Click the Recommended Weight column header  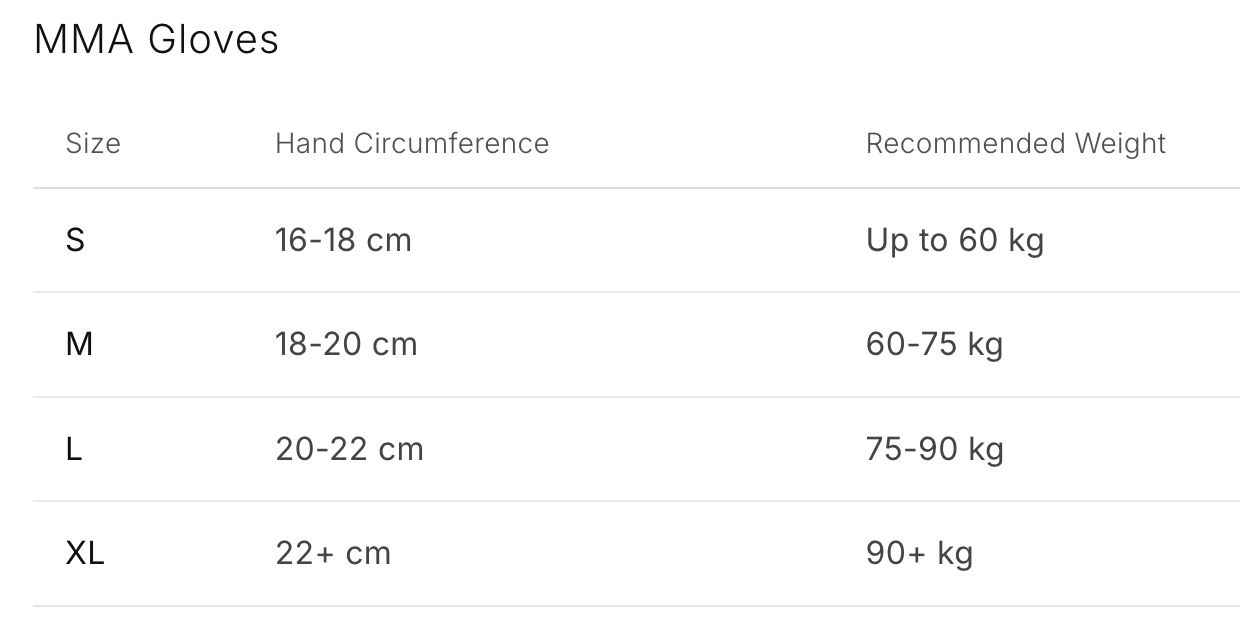1016,143
